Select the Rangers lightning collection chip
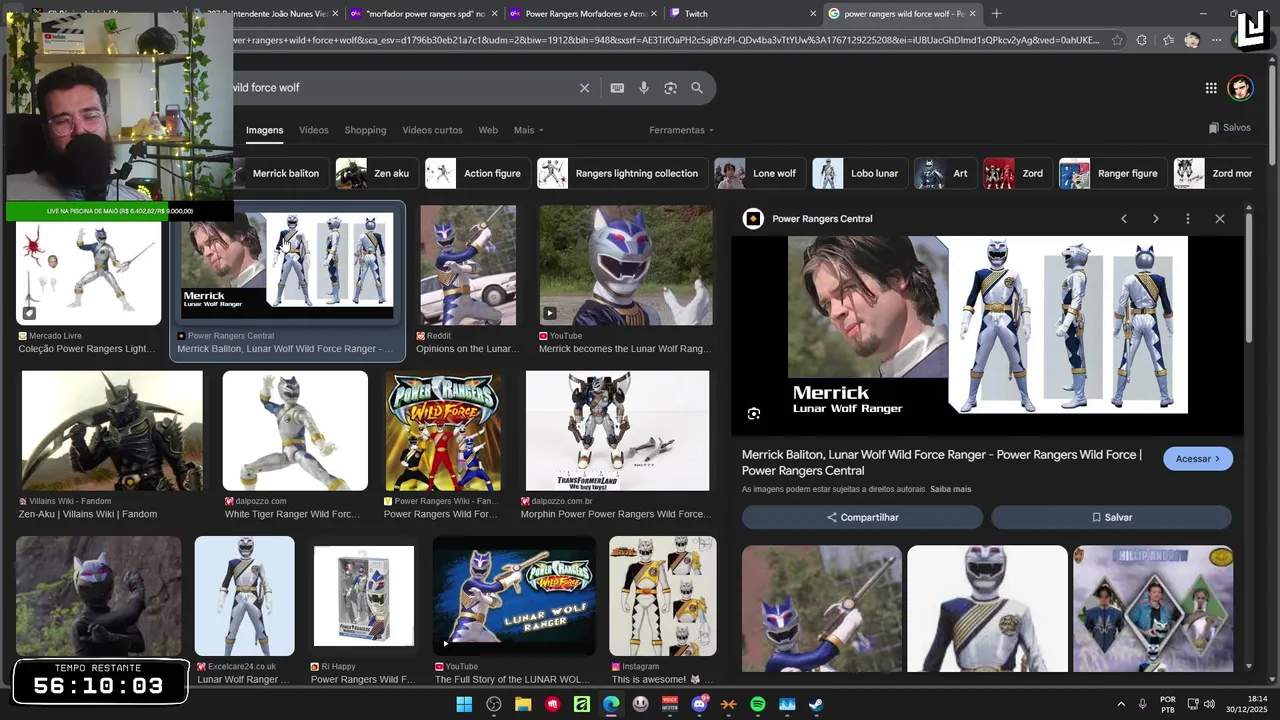This screenshot has height=720, width=1280. [x=621, y=173]
